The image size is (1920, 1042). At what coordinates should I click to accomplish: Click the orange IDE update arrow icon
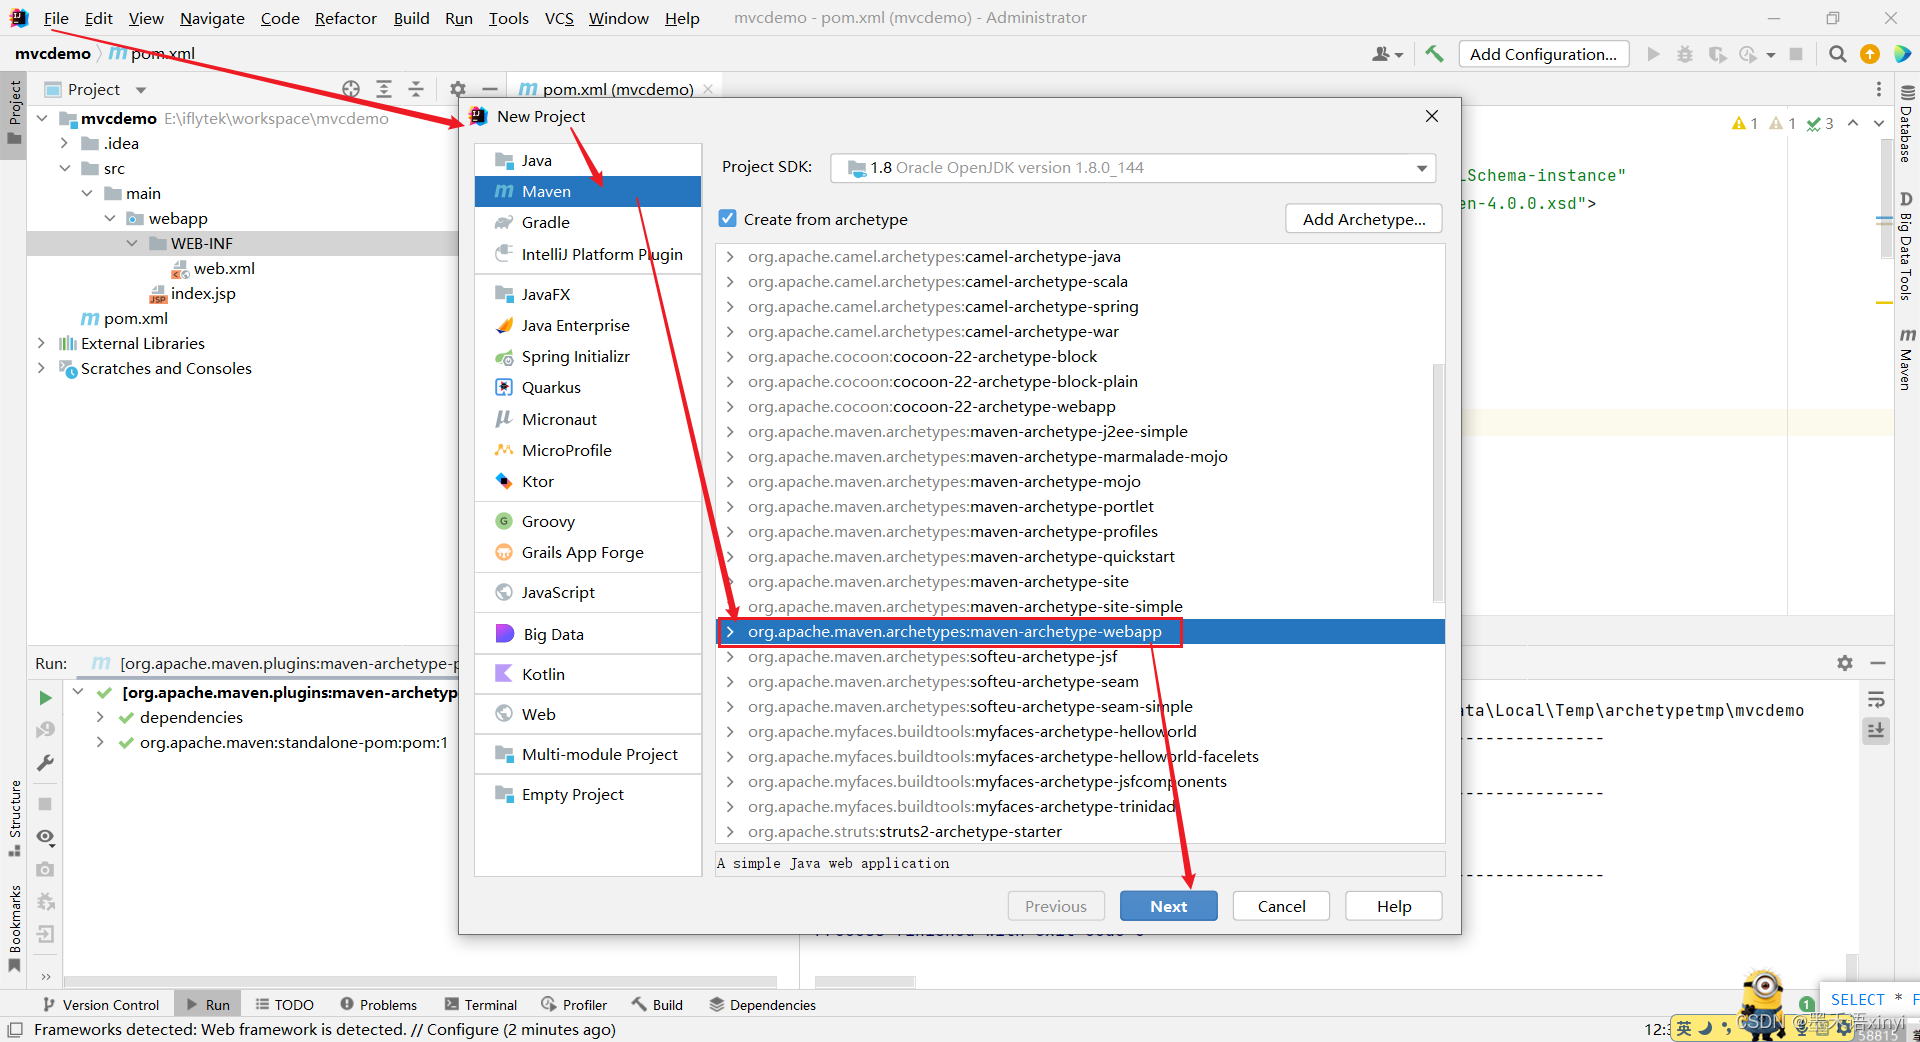[1870, 54]
